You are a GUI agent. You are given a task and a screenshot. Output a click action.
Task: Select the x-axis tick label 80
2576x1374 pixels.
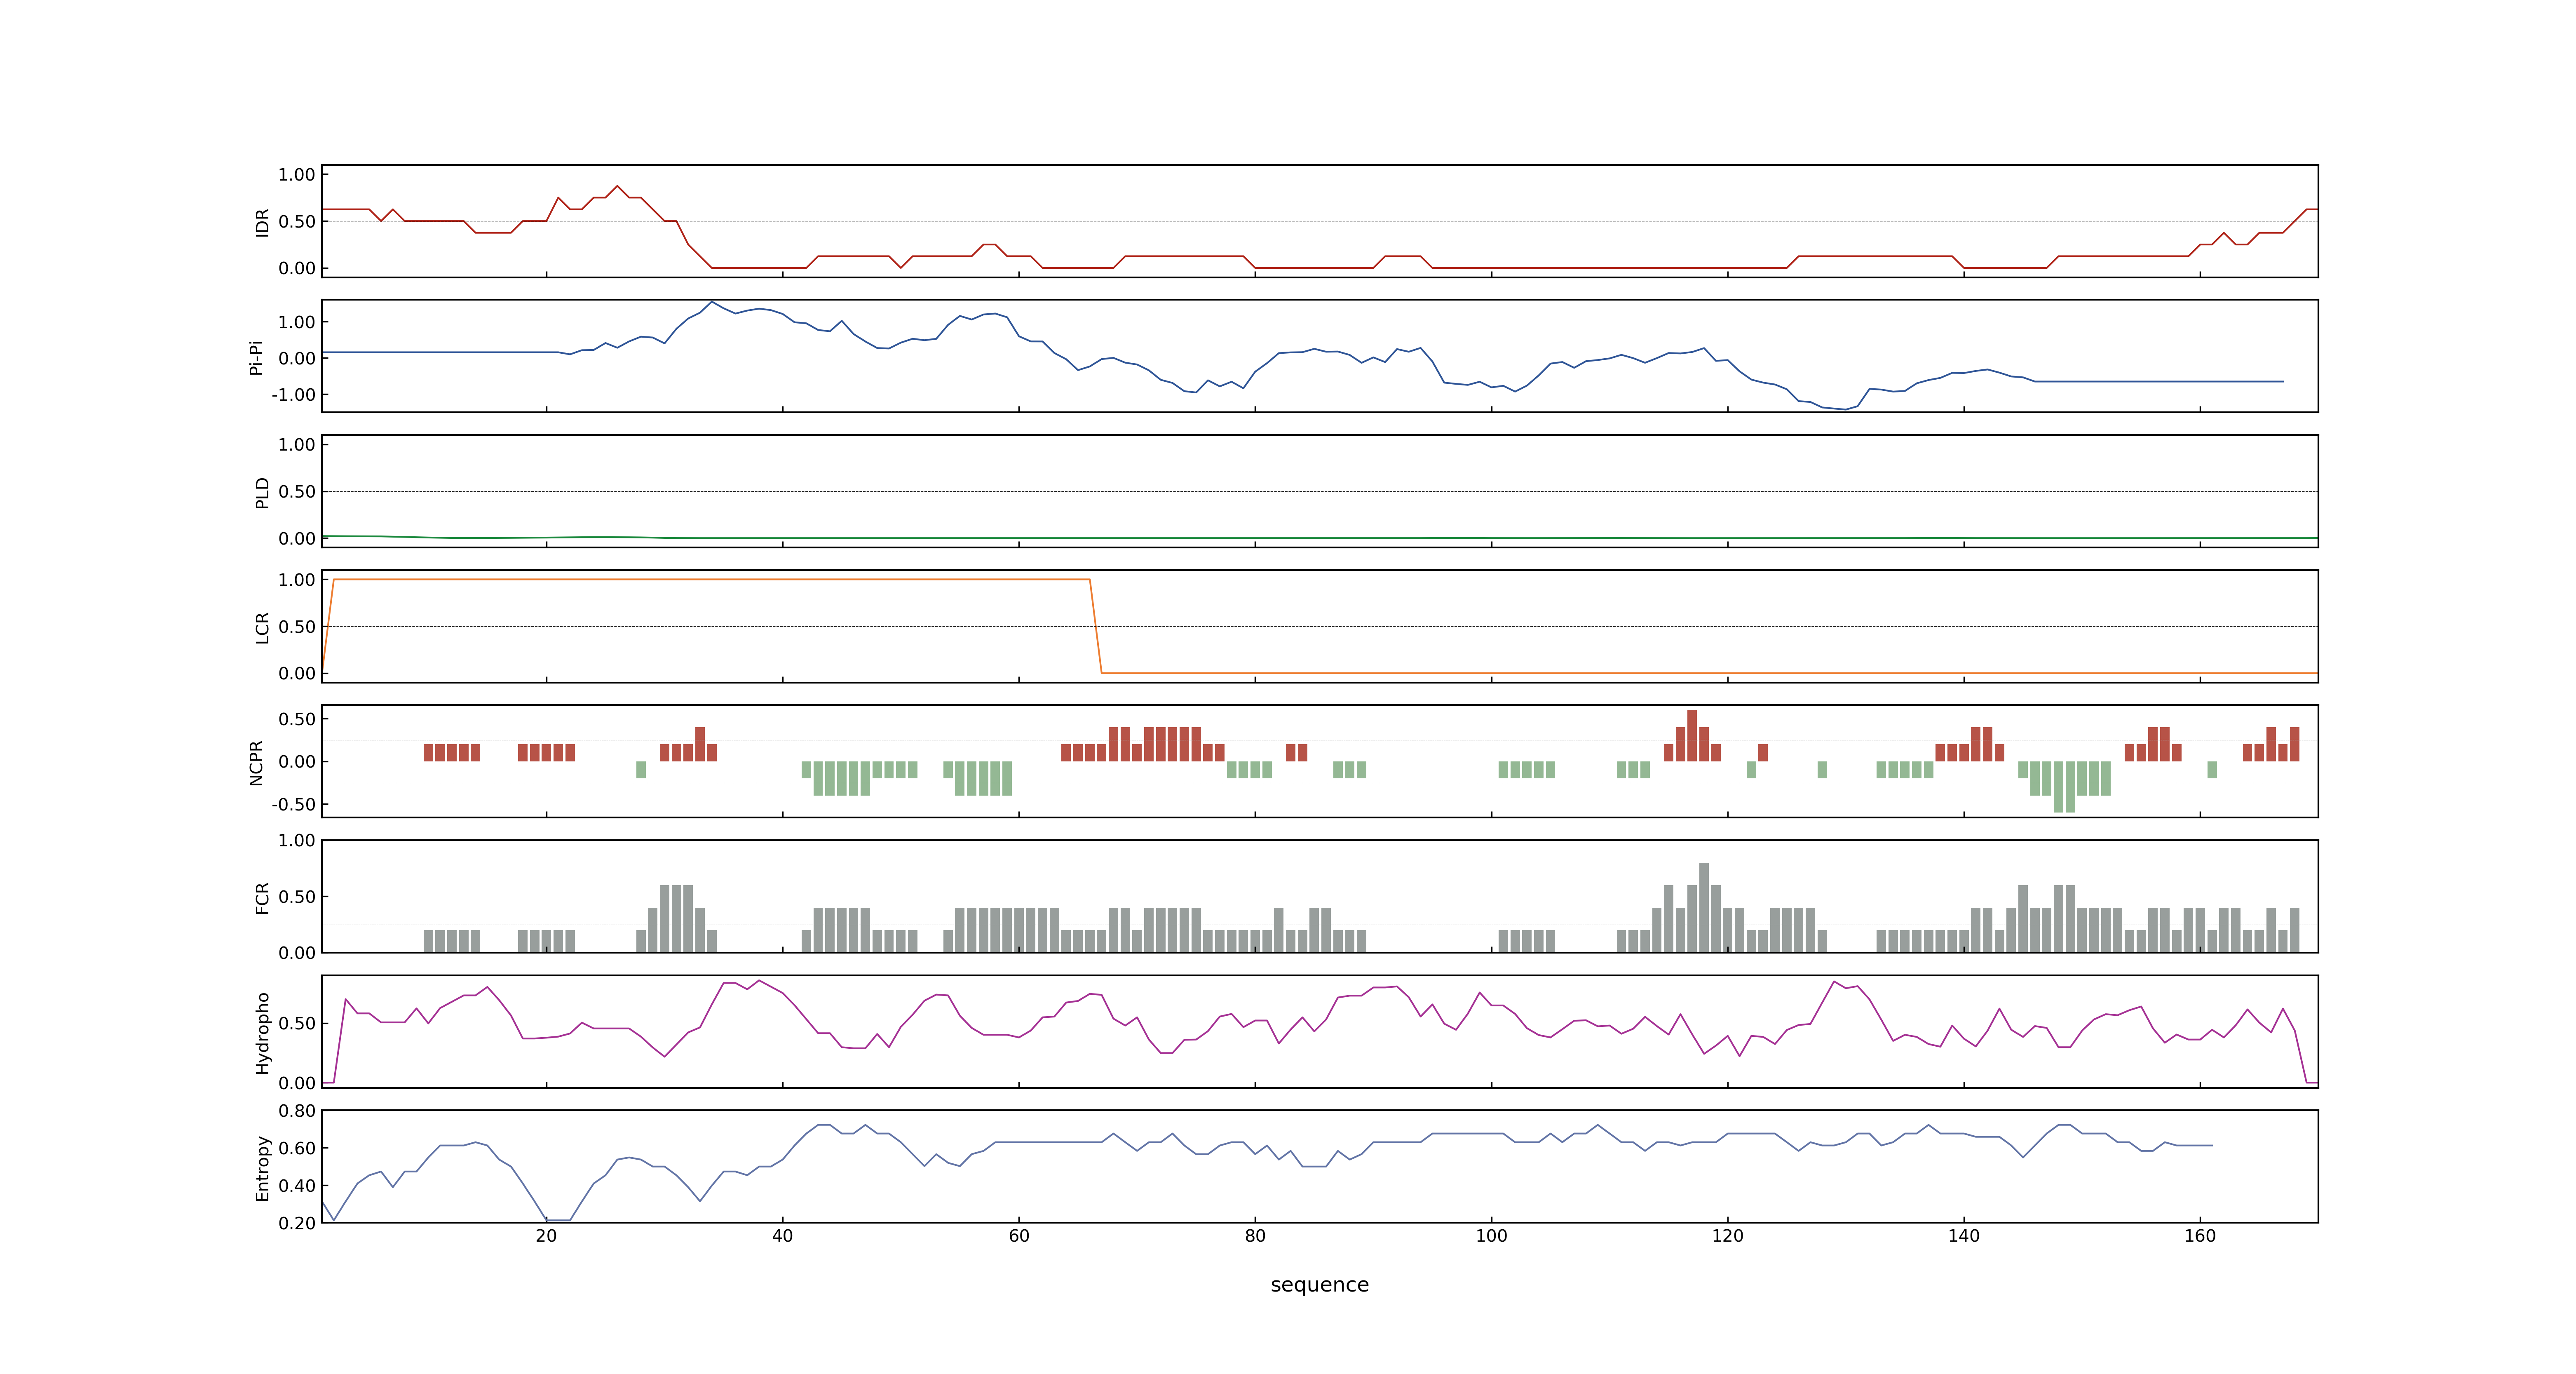tap(1255, 1236)
